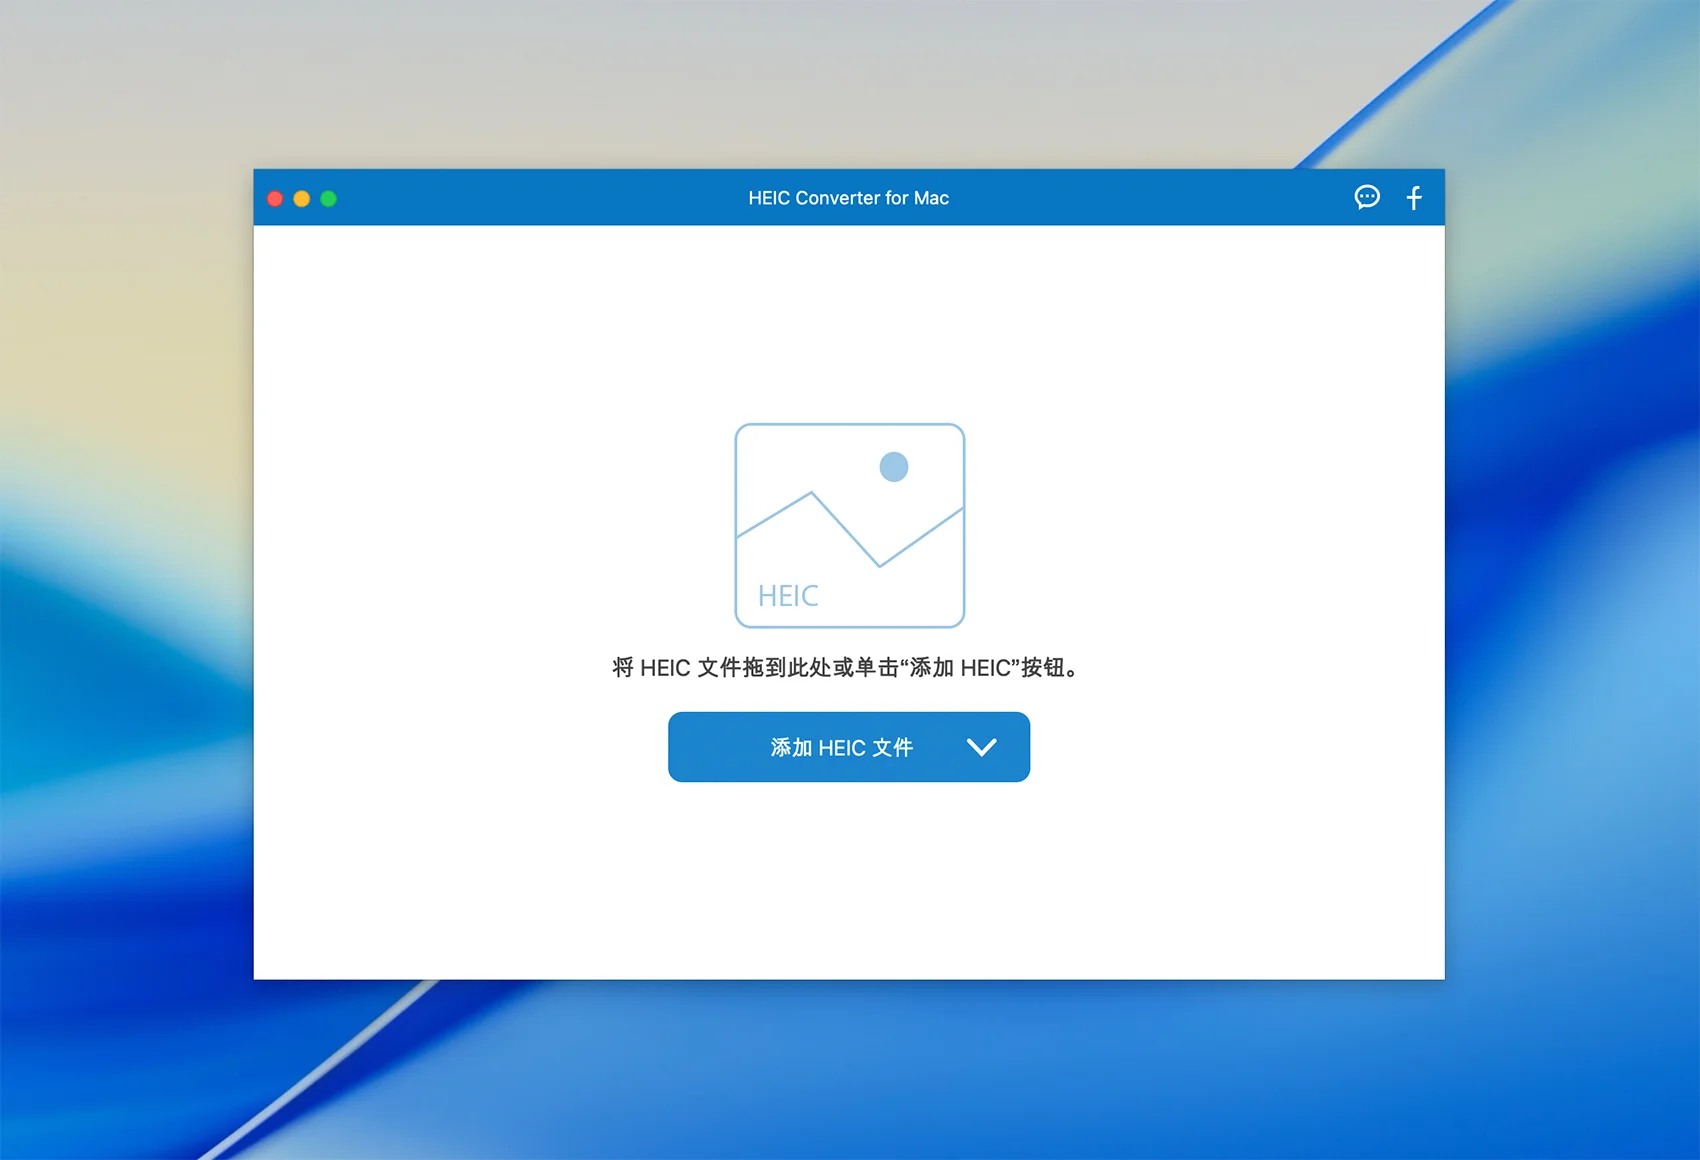Screen dimensions: 1700x1160
Task: Click empty white area above HEIC placeholder
Action: 848,320
